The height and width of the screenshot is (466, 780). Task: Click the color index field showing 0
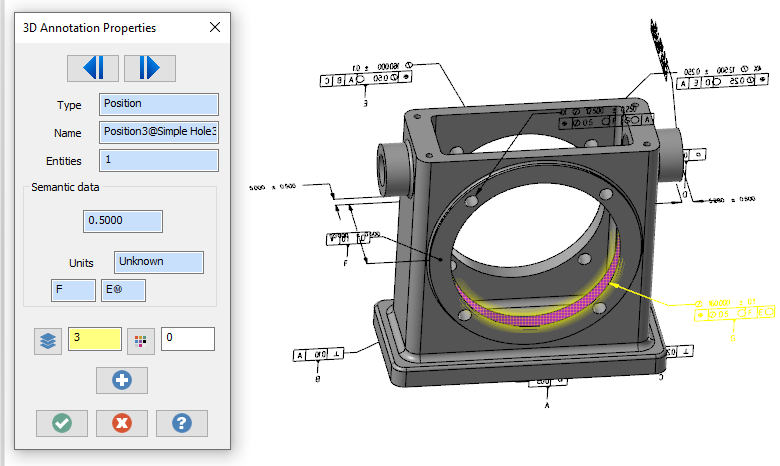tap(188, 339)
